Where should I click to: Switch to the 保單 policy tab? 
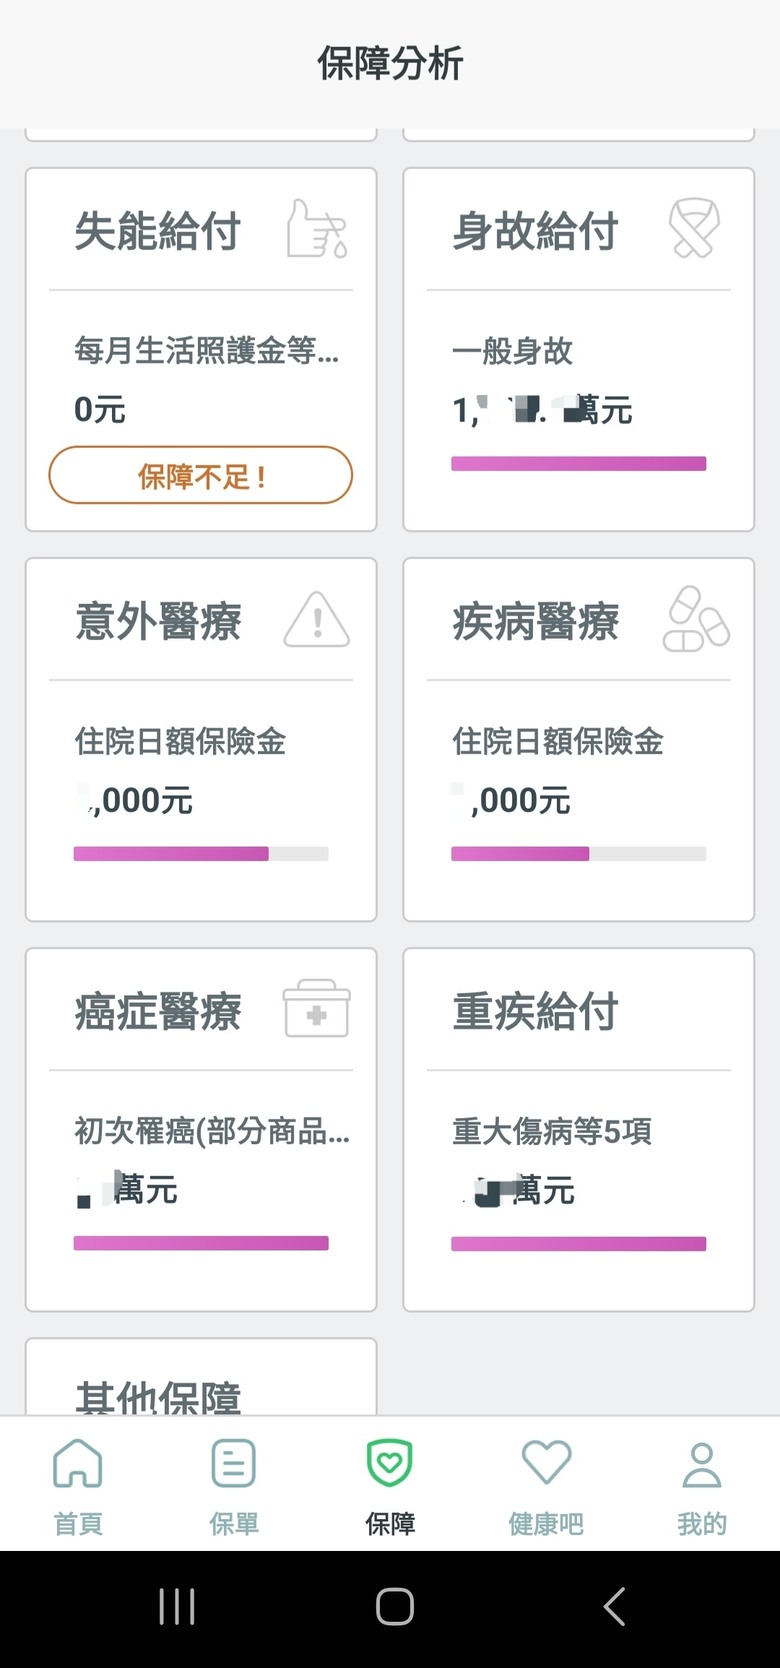tap(234, 1486)
